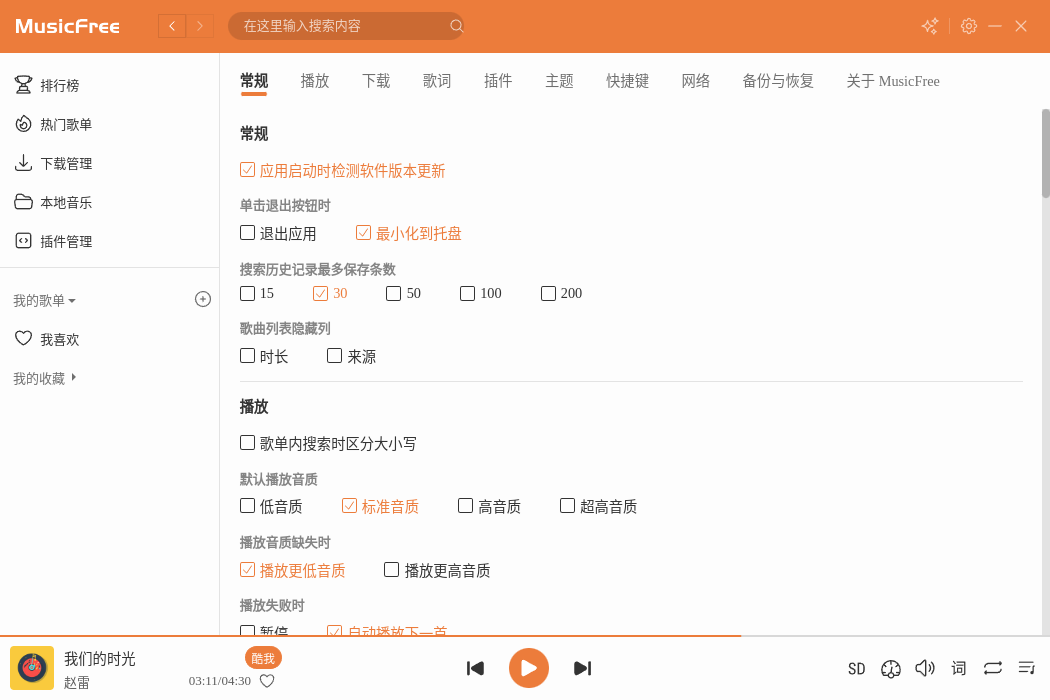Hide the 时长 column checkbox
The image size is (1050, 700).
click(x=248, y=356)
